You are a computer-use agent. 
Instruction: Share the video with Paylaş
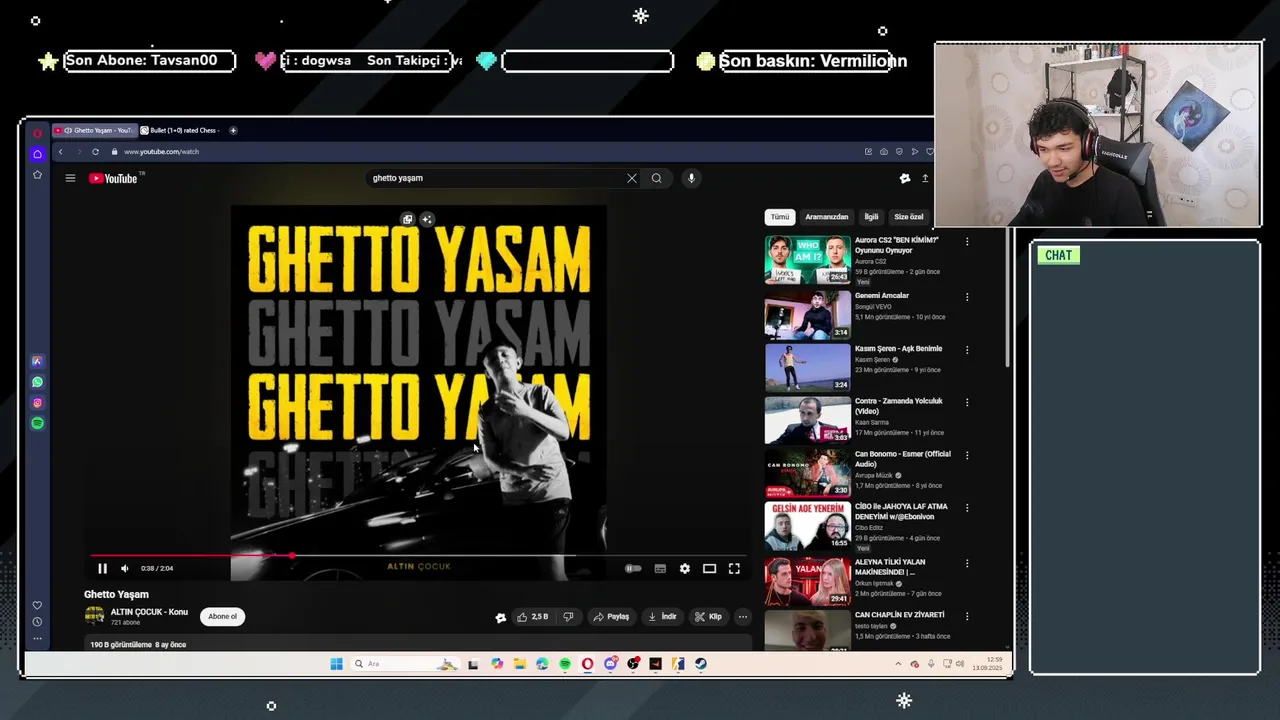pos(611,617)
